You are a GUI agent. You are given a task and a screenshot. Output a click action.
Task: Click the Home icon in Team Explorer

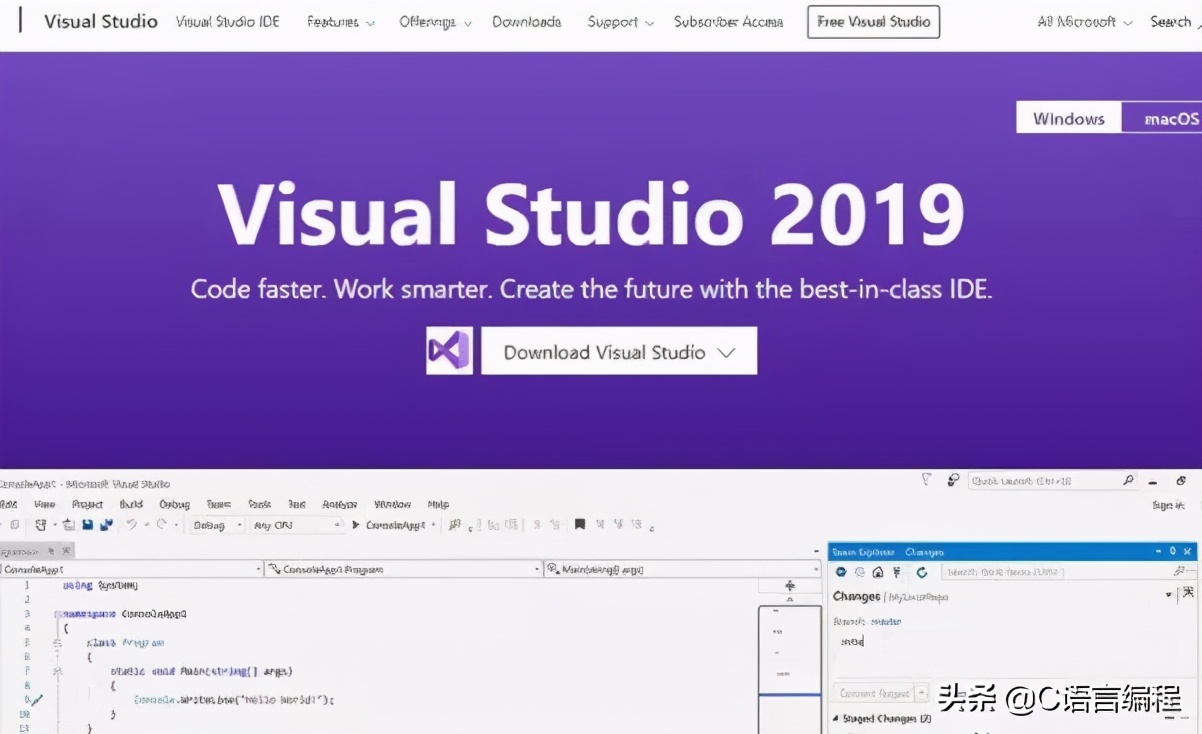click(x=877, y=572)
